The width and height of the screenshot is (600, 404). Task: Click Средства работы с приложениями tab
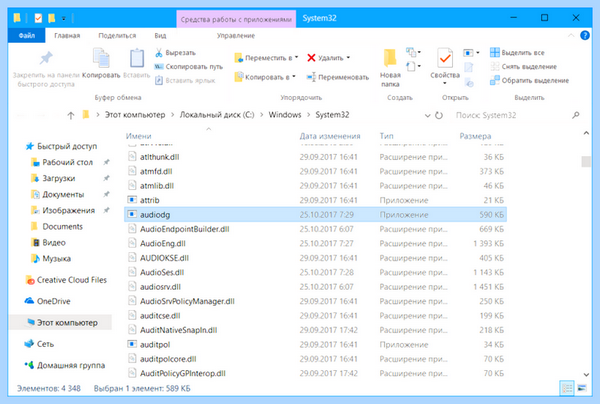coord(236,19)
